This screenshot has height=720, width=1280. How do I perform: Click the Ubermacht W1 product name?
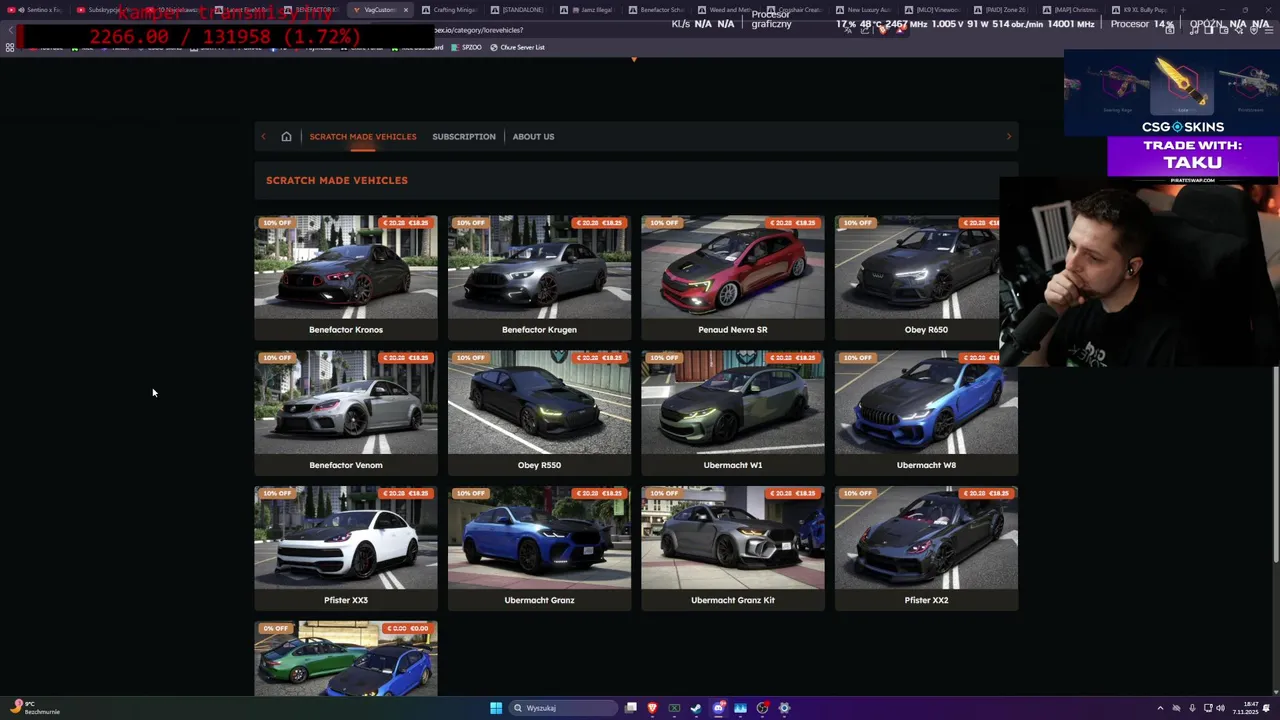pyautogui.click(x=733, y=465)
